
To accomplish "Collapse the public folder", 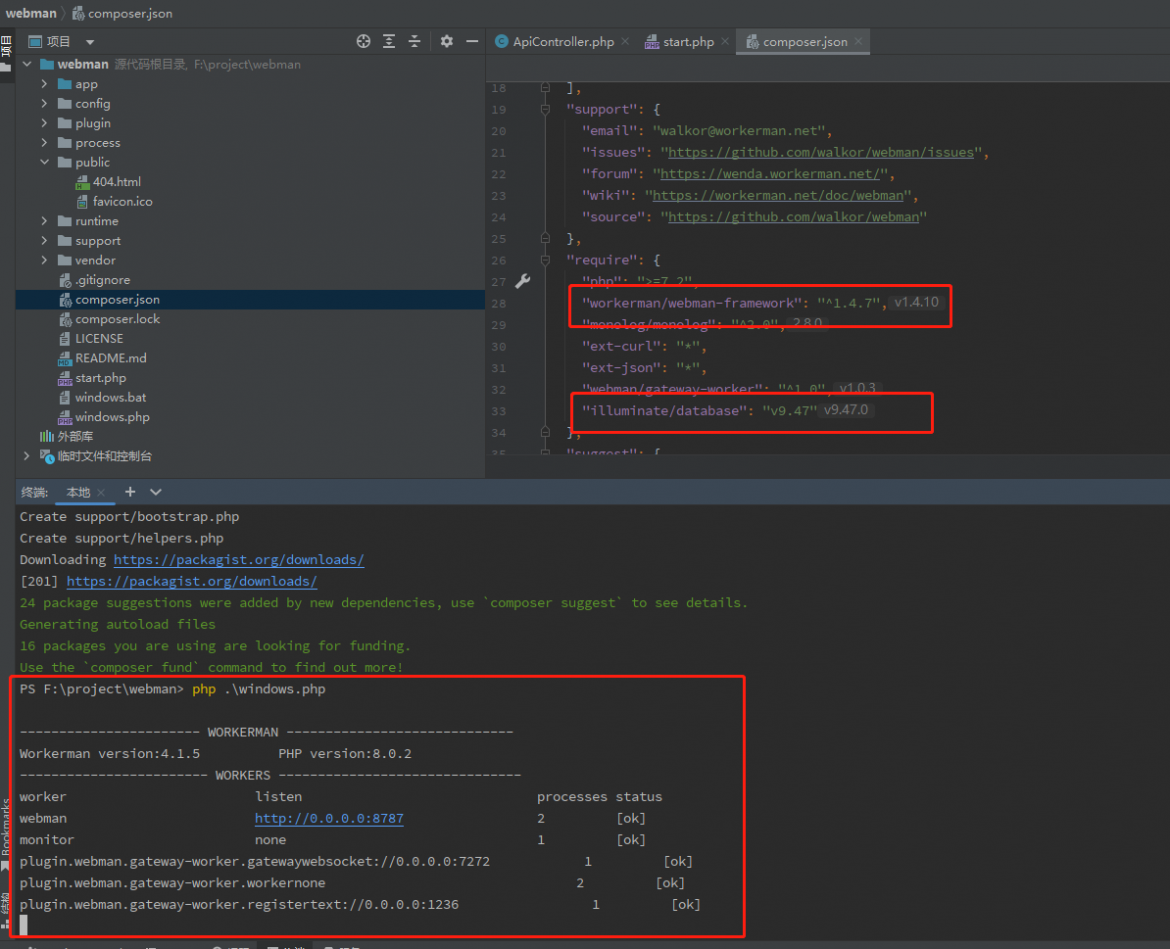I will [44, 162].
